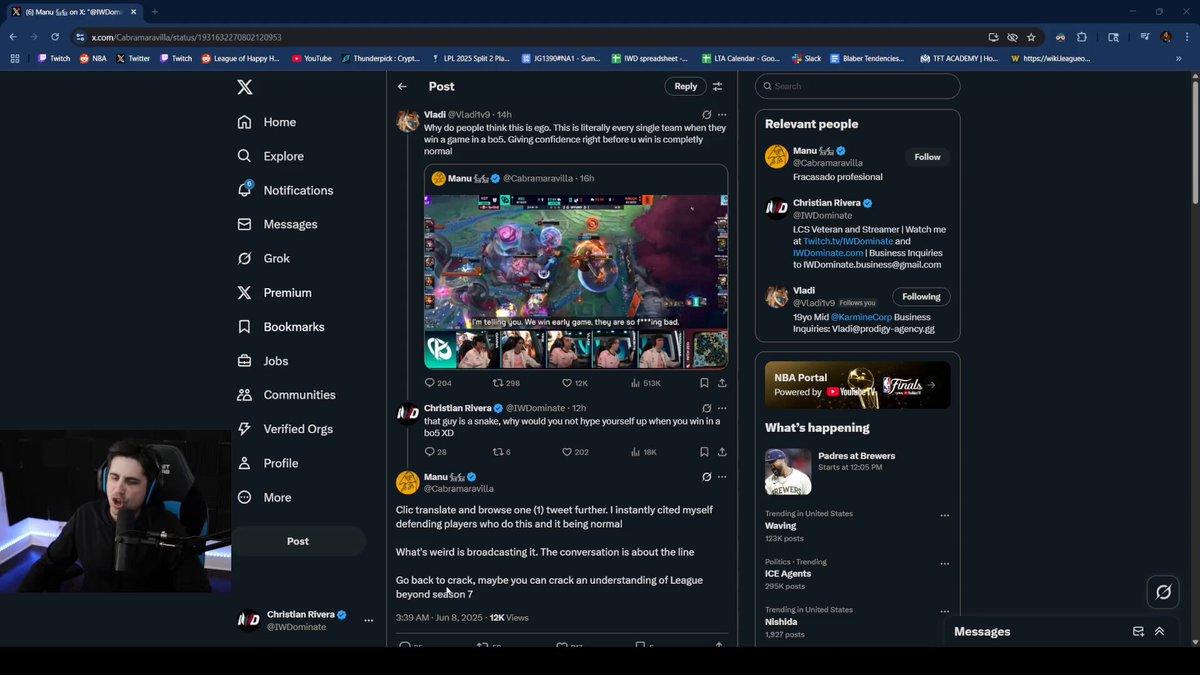The image size is (1200, 675).
Task: Open more options on Vladi's tweet
Action: pos(722,114)
